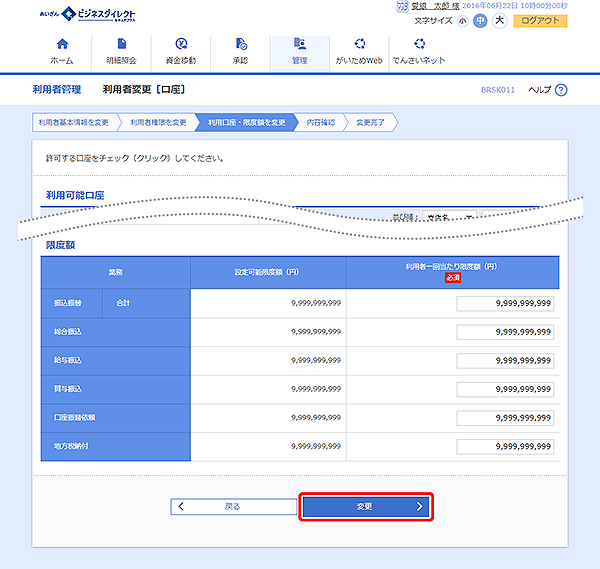The width and height of the screenshot is (600, 569).
Task: Set font size to large (大)
Action: [x=499, y=21]
